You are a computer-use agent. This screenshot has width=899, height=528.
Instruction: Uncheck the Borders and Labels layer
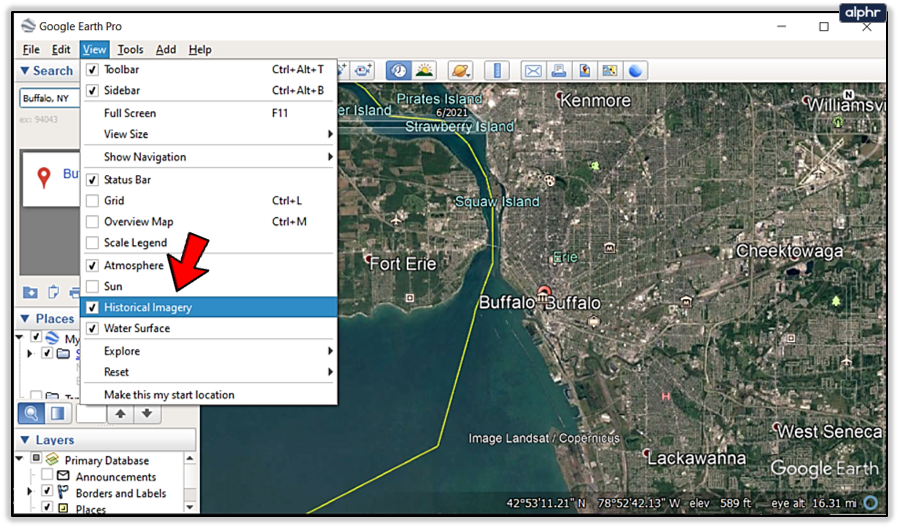click(47, 492)
